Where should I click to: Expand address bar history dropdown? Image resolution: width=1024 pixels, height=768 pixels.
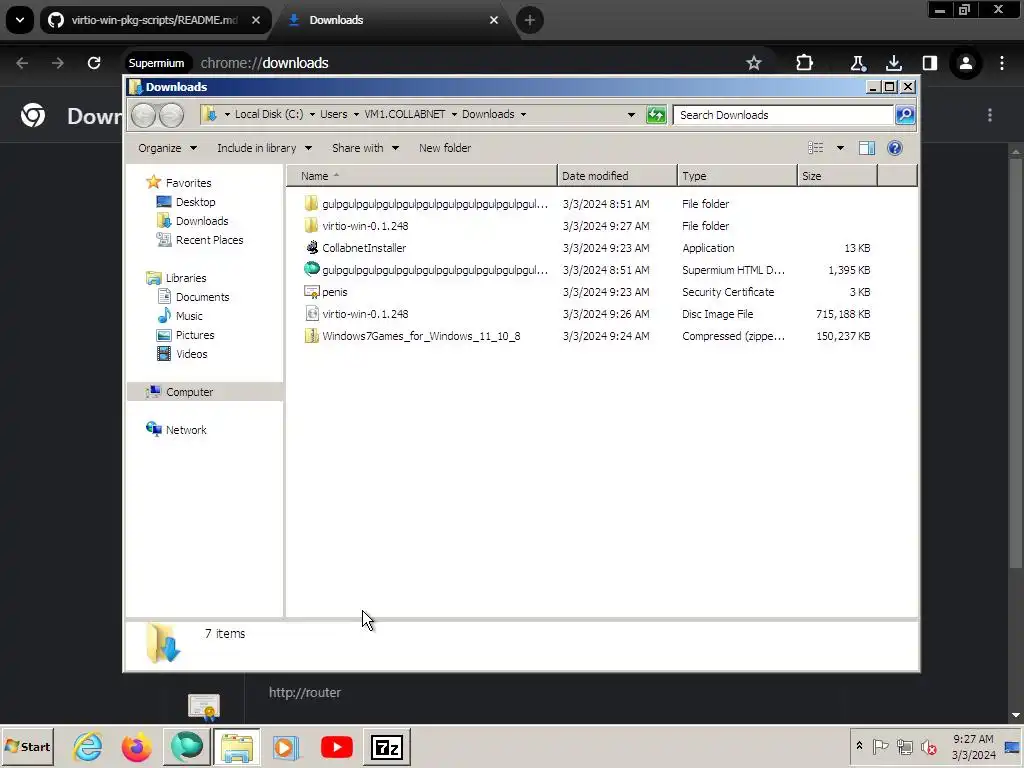click(x=631, y=115)
